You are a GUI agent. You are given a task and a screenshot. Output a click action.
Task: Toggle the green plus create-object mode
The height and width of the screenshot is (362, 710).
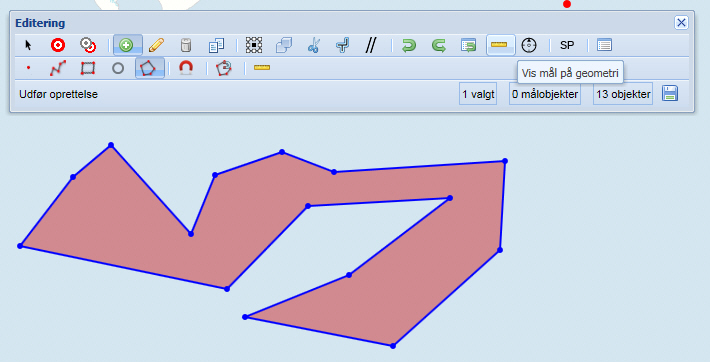[x=127, y=45]
